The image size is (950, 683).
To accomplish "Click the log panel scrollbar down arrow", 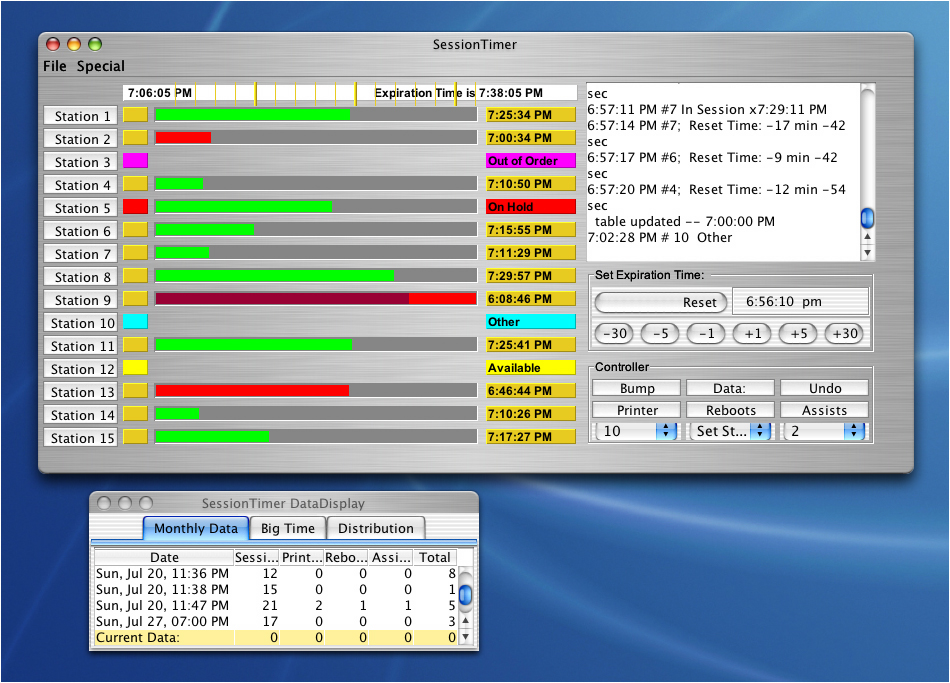I will coord(867,252).
